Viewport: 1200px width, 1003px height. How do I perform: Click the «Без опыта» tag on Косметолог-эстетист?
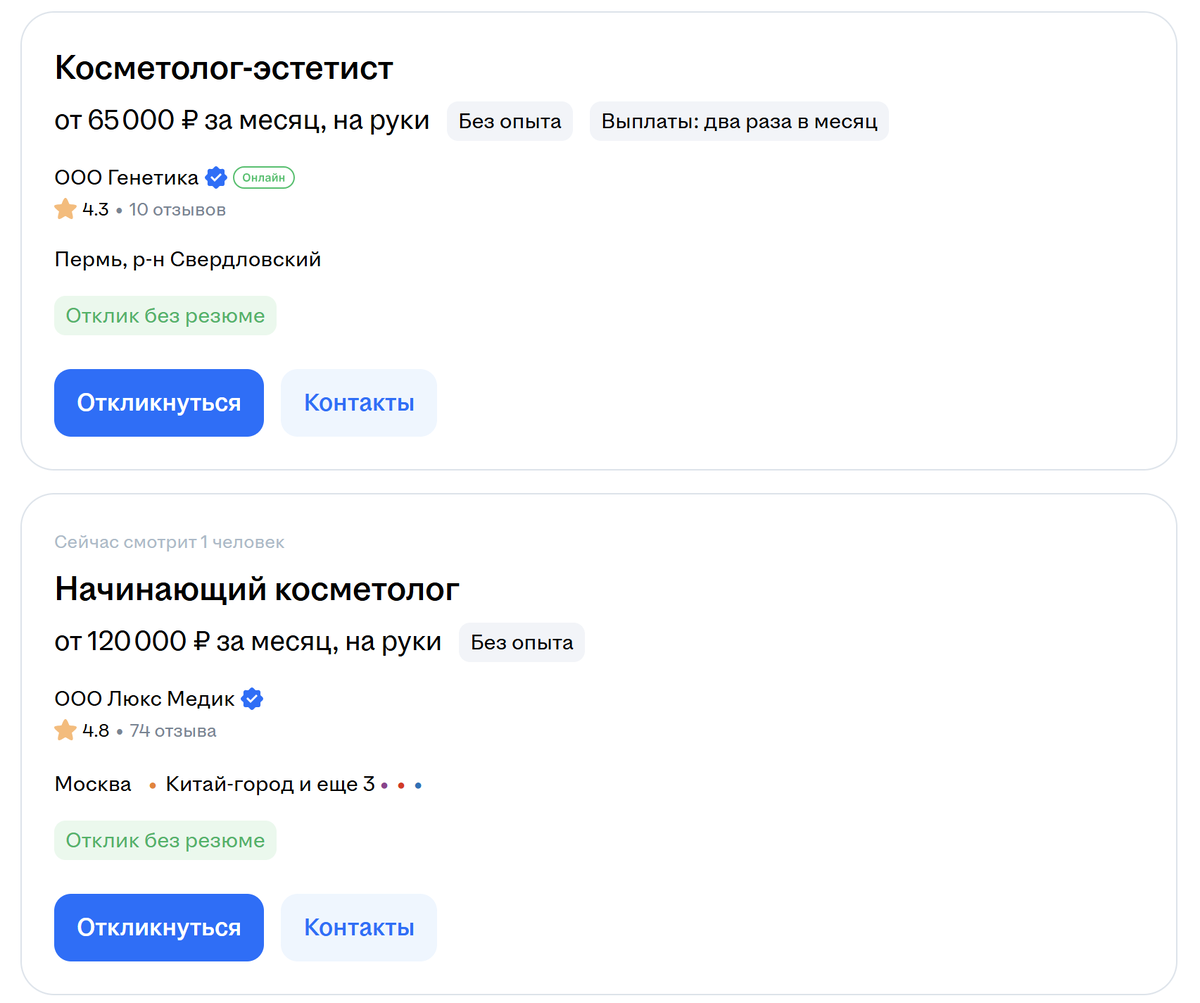(509, 120)
